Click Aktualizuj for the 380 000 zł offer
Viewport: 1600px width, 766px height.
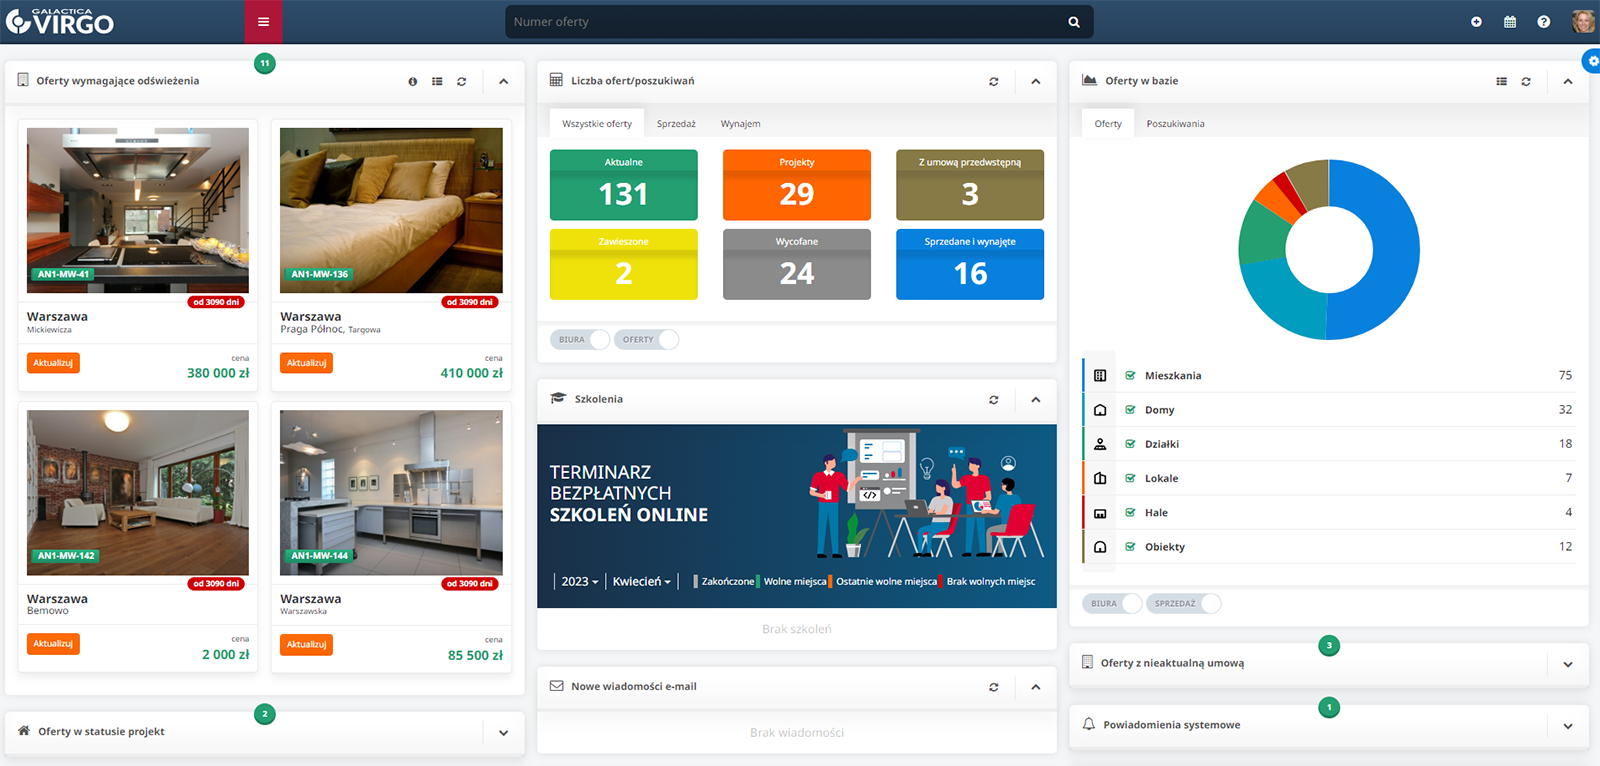[x=53, y=363]
